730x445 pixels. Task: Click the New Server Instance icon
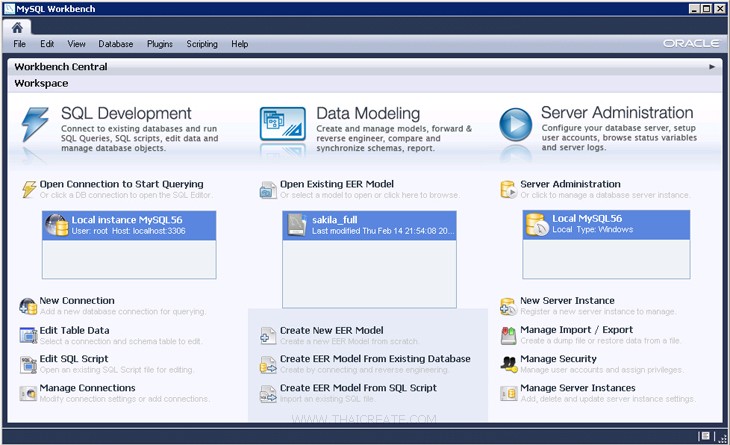coord(508,306)
